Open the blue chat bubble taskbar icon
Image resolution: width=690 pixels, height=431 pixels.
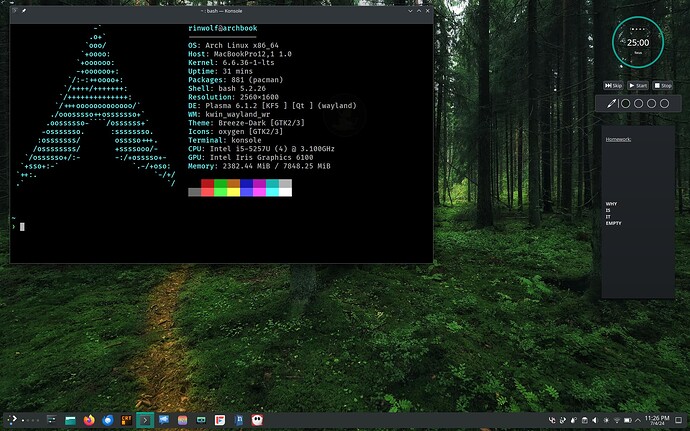coord(164,420)
